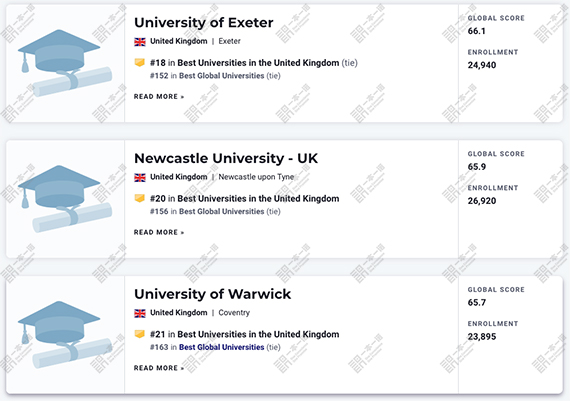Click the Newcastle University graduation cap image
This screenshot has height=401, width=570.
click(x=65, y=199)
